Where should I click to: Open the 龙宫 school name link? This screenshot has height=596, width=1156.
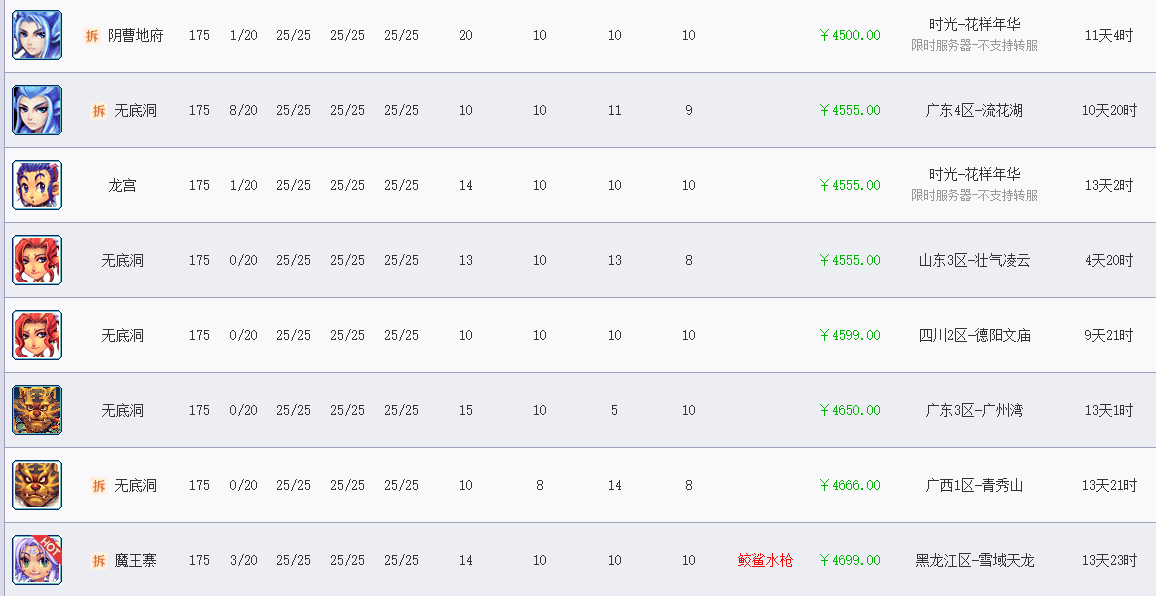pyautogui.click(x=122, y=185)
